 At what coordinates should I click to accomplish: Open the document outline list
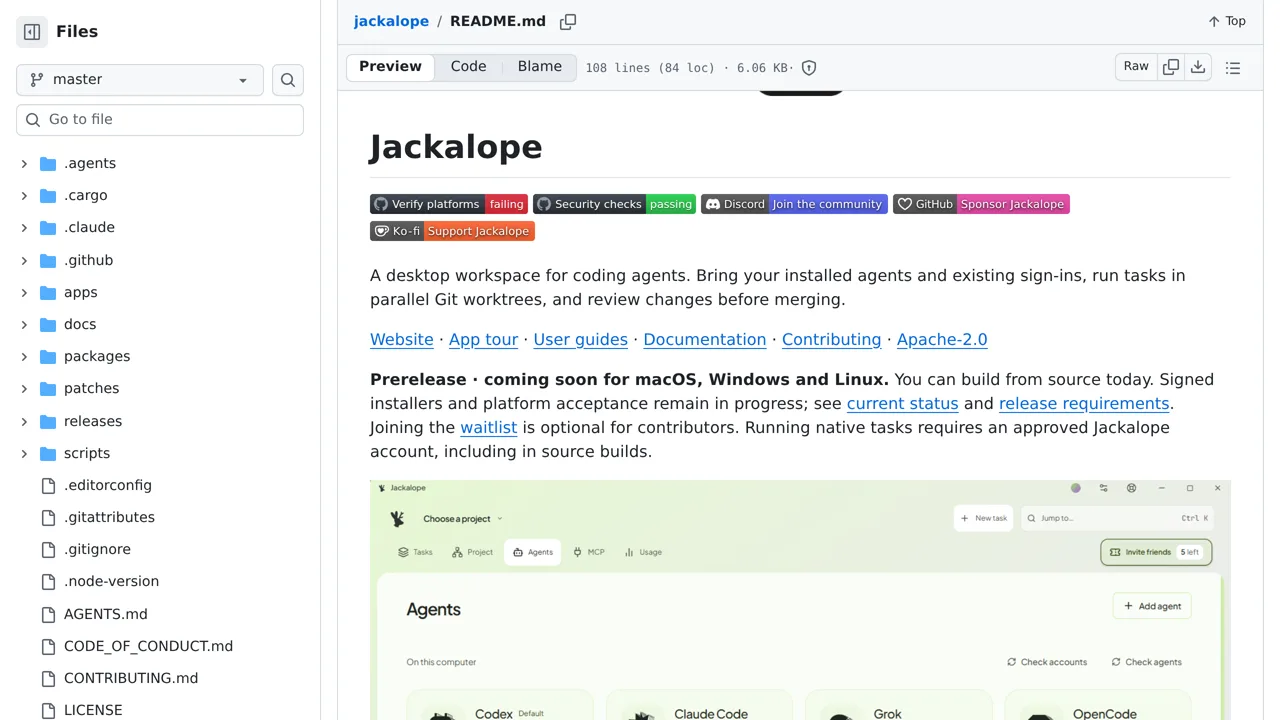1233,68
